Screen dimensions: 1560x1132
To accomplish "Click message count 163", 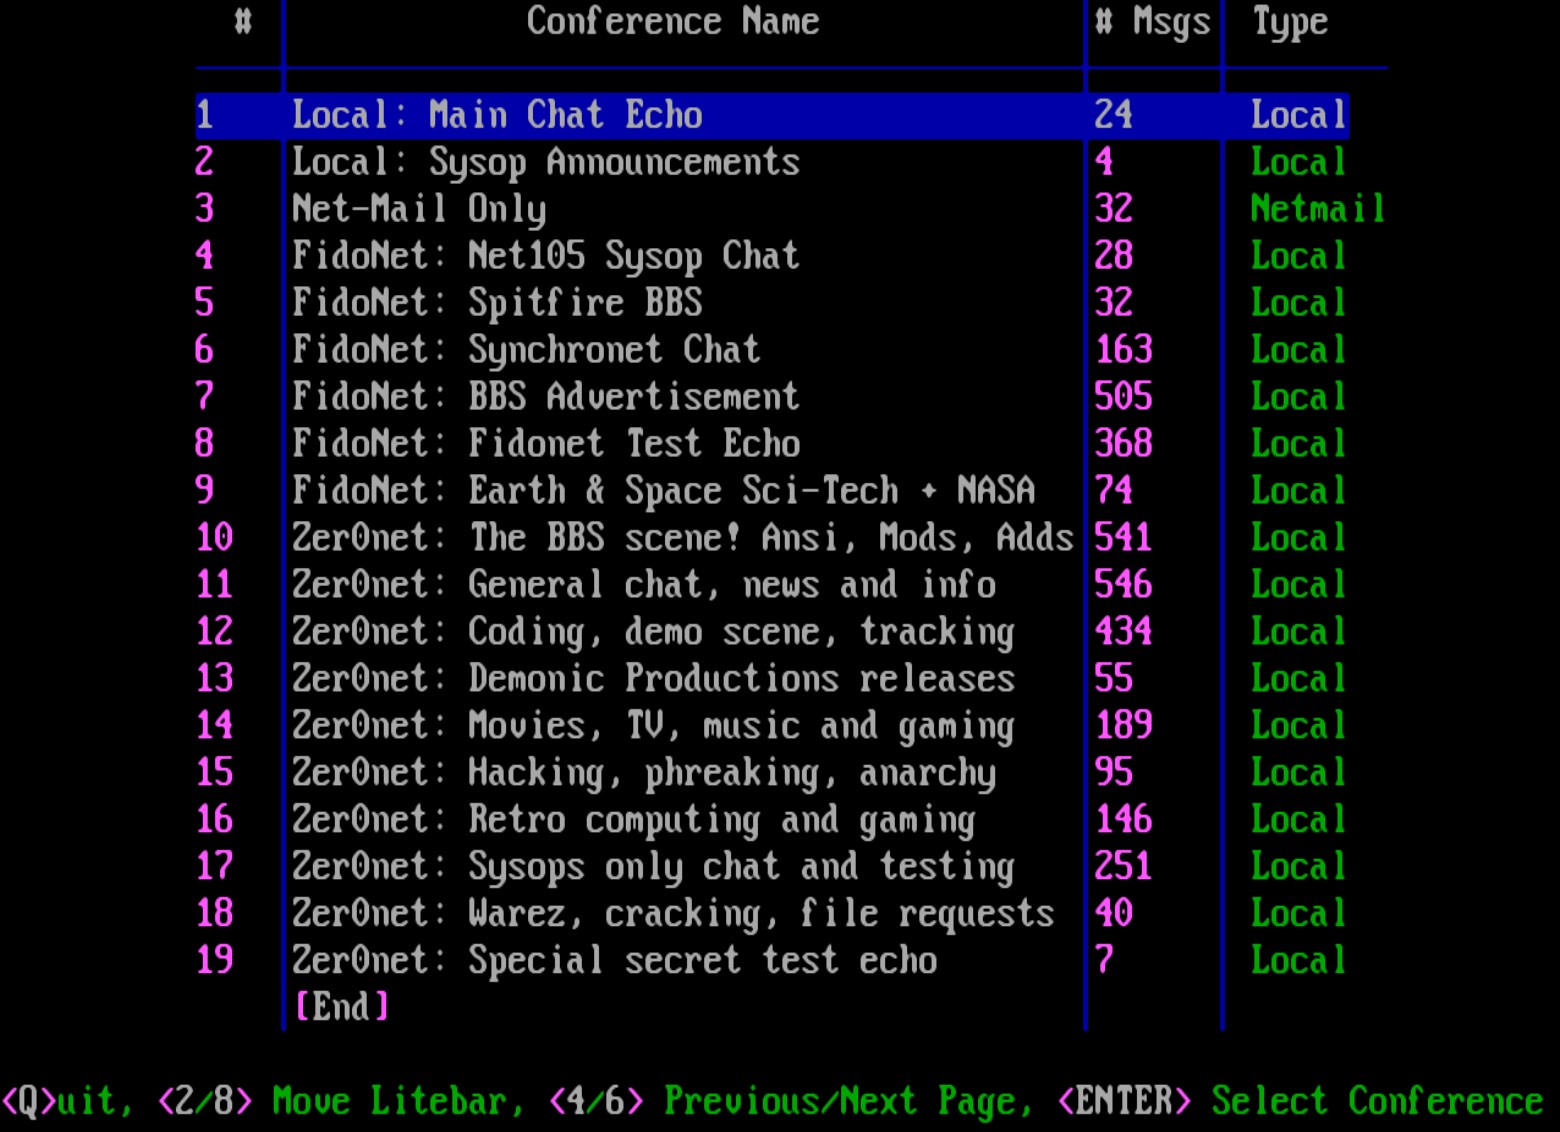I will click(x=1123, y=350).
